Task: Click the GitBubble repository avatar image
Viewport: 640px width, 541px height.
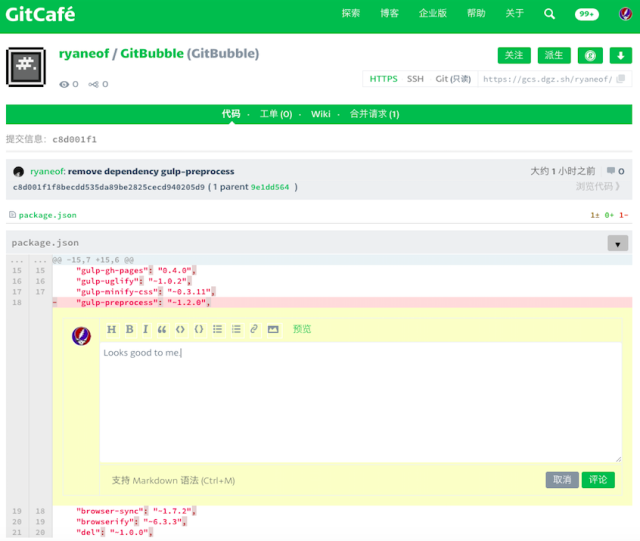Action: click(26, 67)
